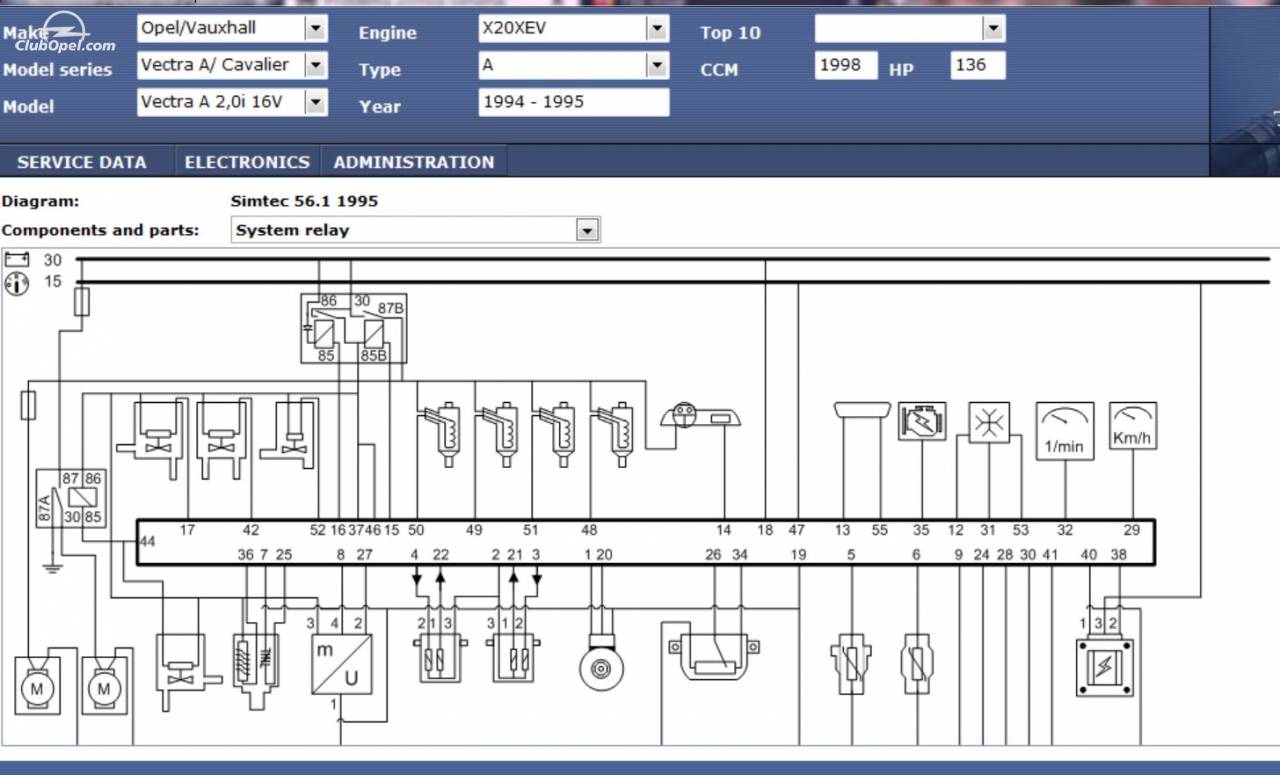The height and width of the screenshot is (775, 1280).
Task: Open the Make dropdown showing Opel/Vauxhall
Action: coord(232,28)
